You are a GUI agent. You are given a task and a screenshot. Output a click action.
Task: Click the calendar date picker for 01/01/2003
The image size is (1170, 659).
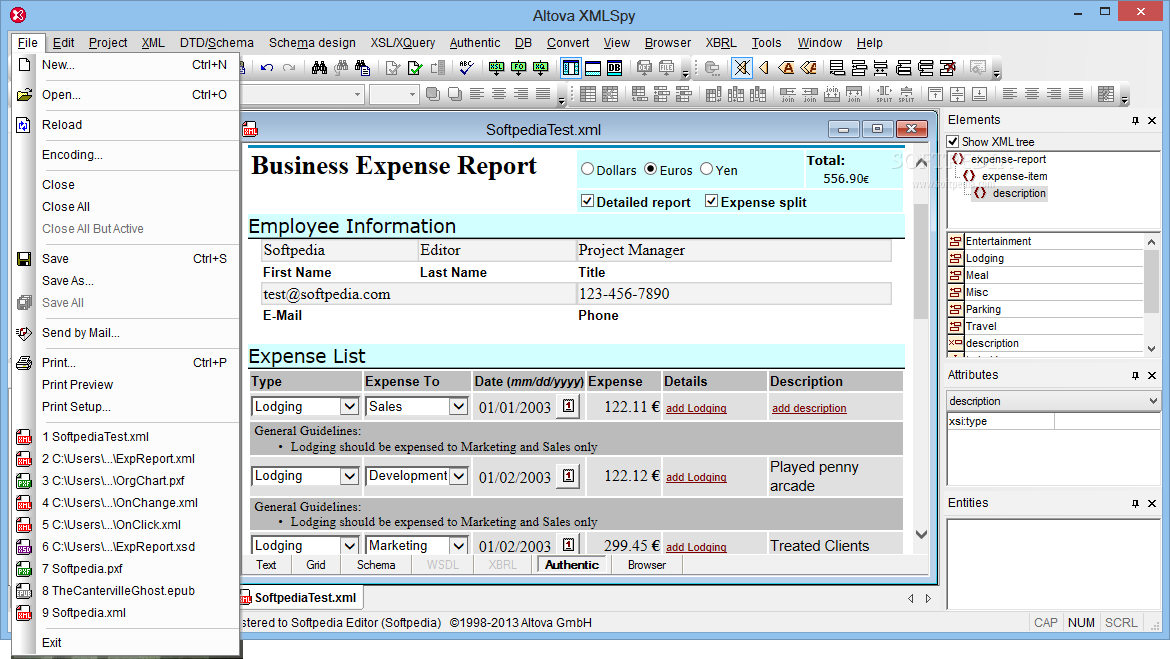[x=569, y=406]
